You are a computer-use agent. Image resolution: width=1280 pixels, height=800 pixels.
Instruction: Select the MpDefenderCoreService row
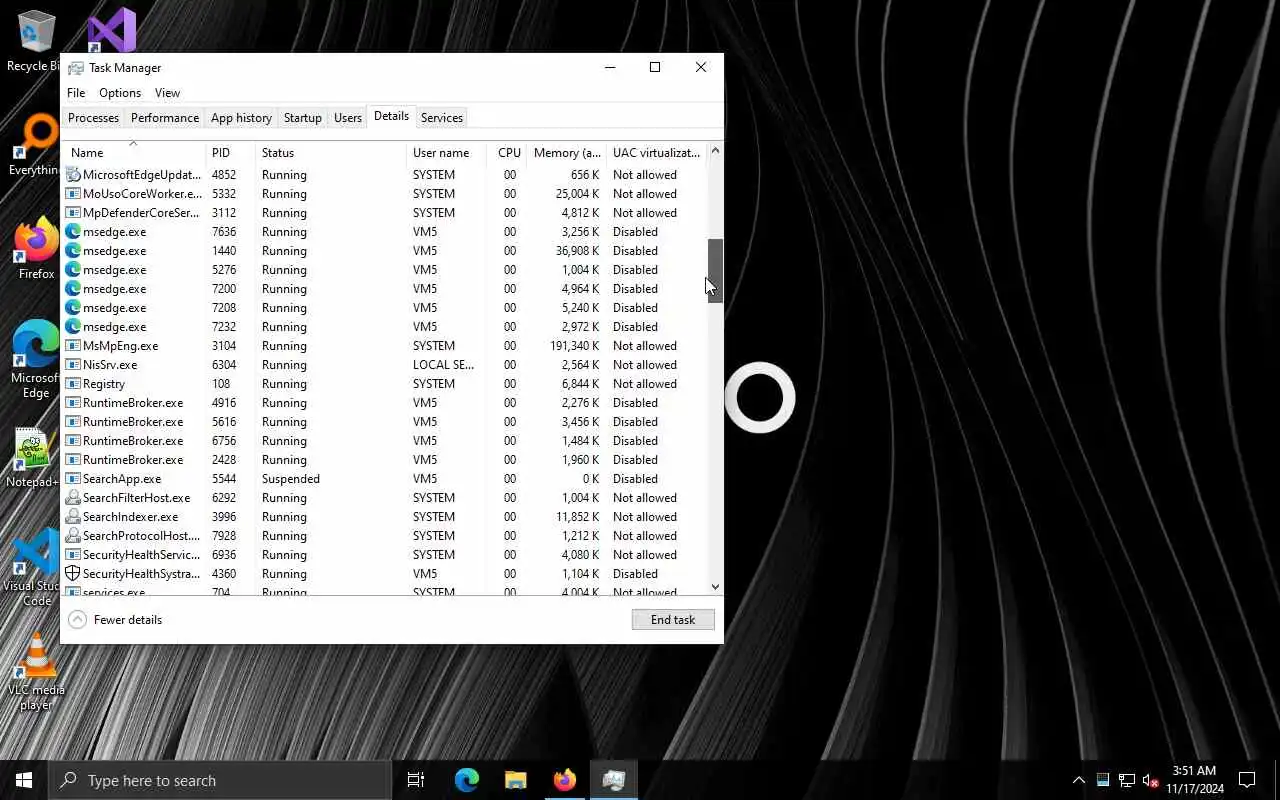click(x=385, y=213)
